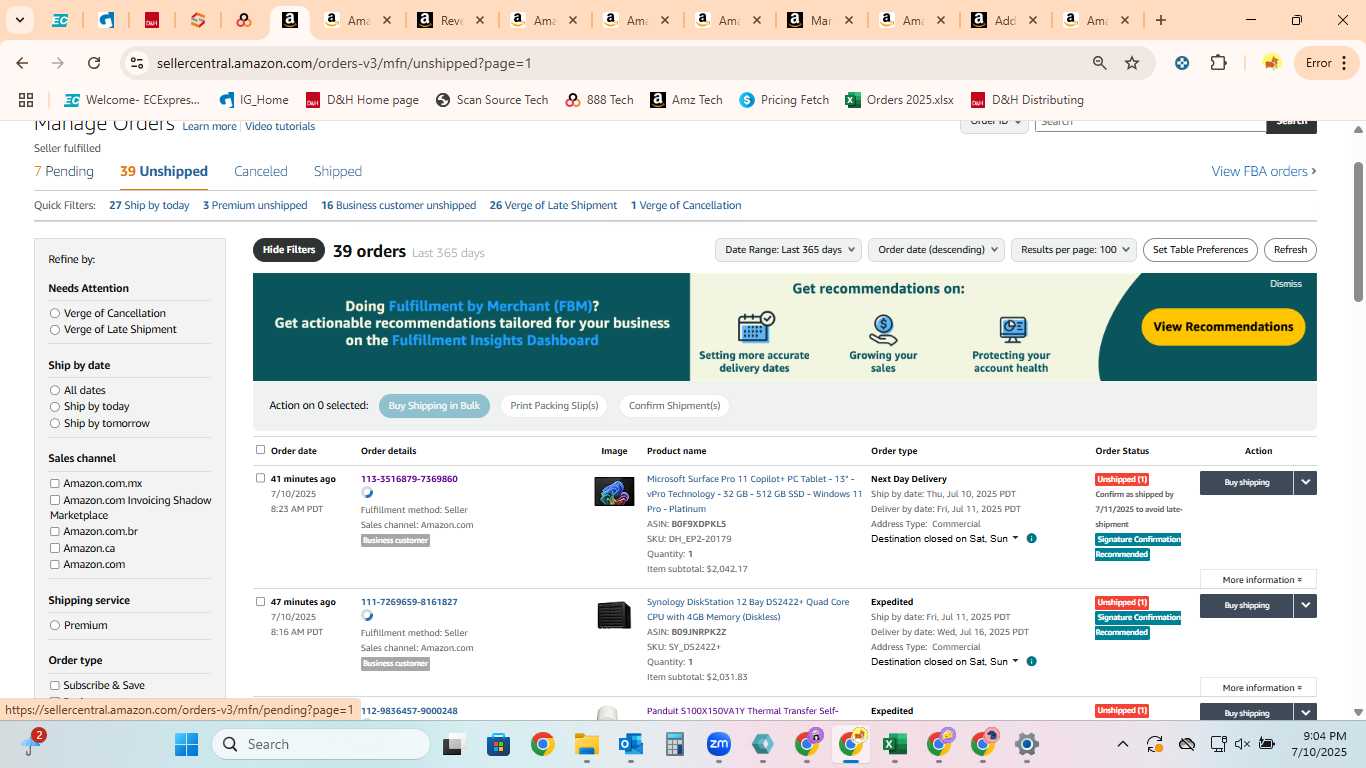Image resolution: width=1366 pixels, height=768 pixels.
Task: Reload the page with browser refresh icon
Action: [x=94, y=63]
